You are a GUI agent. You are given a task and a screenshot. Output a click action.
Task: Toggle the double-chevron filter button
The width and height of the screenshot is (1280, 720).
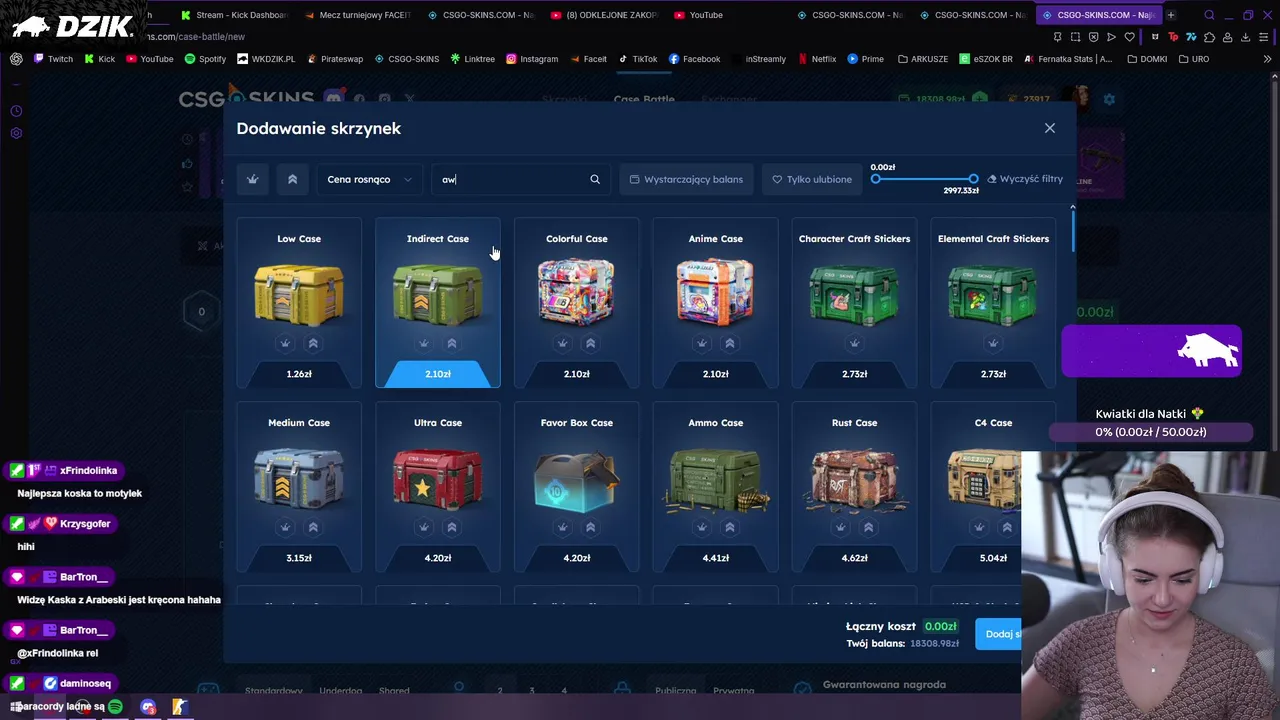coord(292,179)
